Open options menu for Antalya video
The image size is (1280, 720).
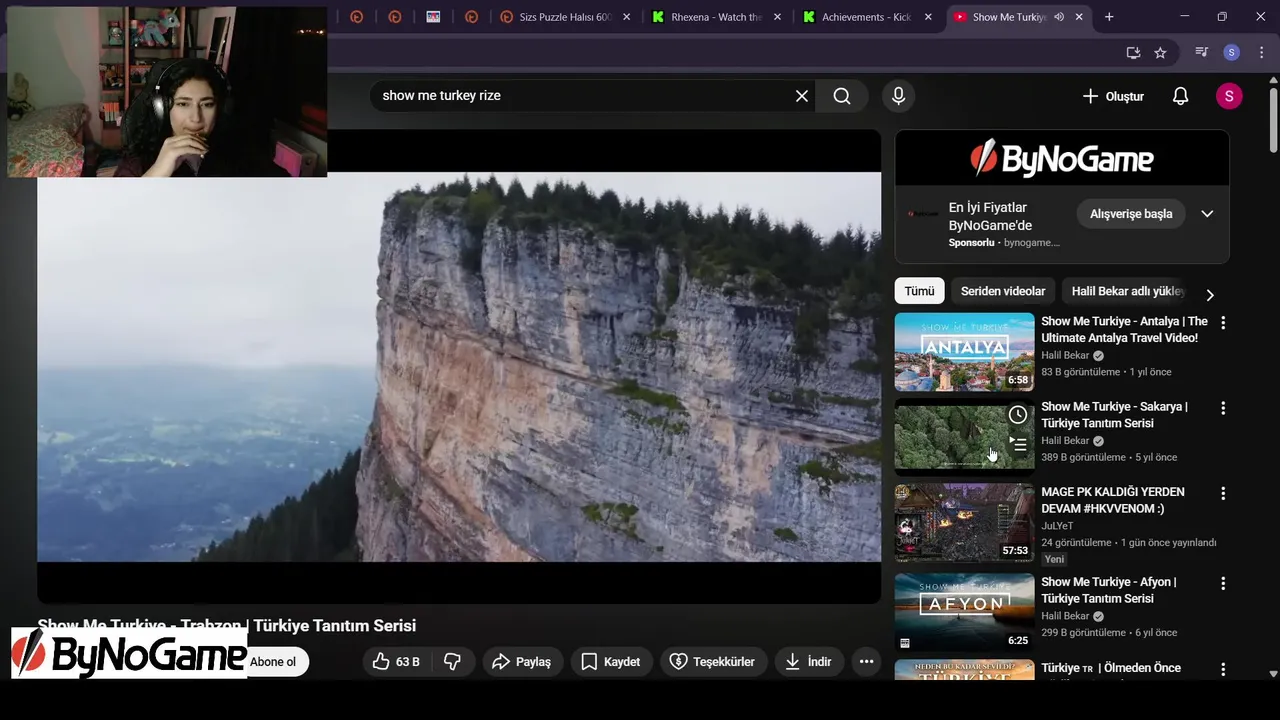point(1222,323)
